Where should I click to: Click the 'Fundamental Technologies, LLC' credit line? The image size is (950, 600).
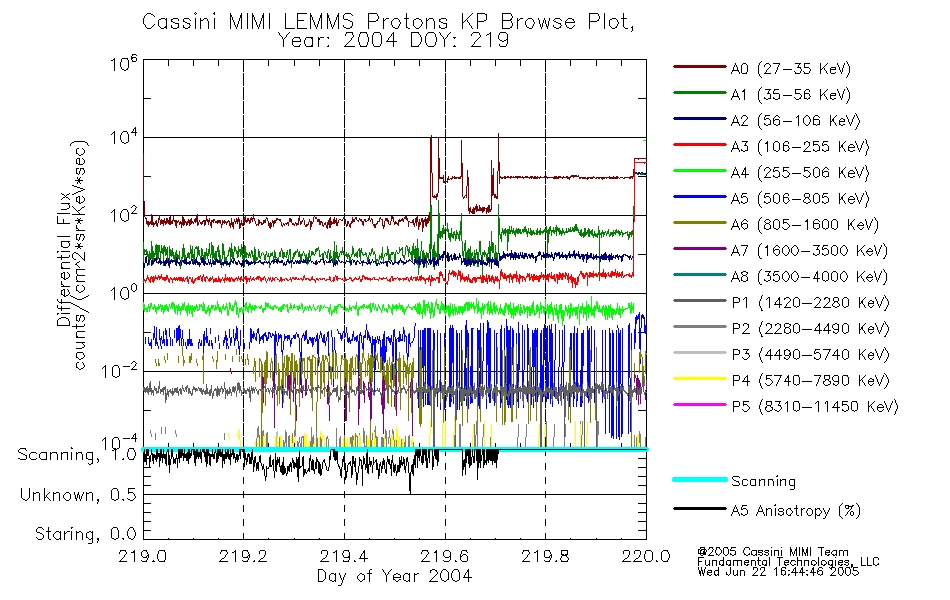pos(788,562)
